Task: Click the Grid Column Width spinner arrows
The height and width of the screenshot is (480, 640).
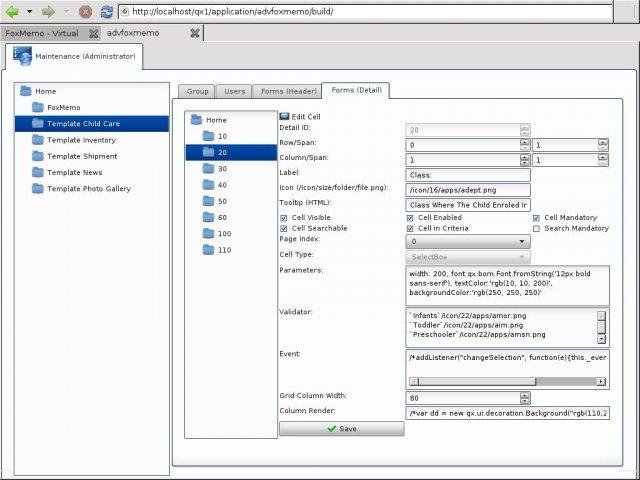Action: tap(525, 398)
